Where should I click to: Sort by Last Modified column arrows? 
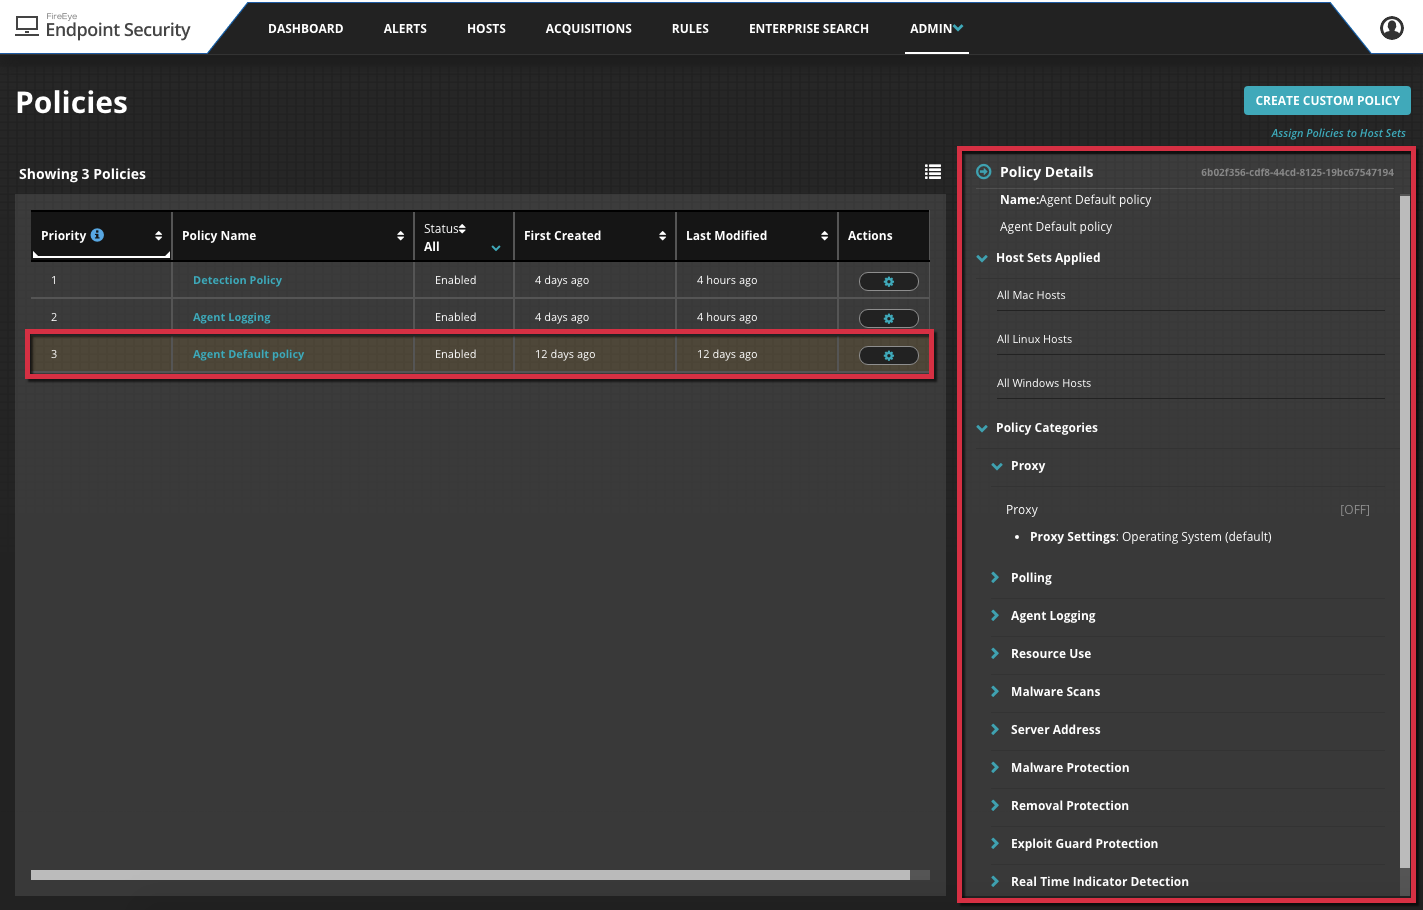824,236
